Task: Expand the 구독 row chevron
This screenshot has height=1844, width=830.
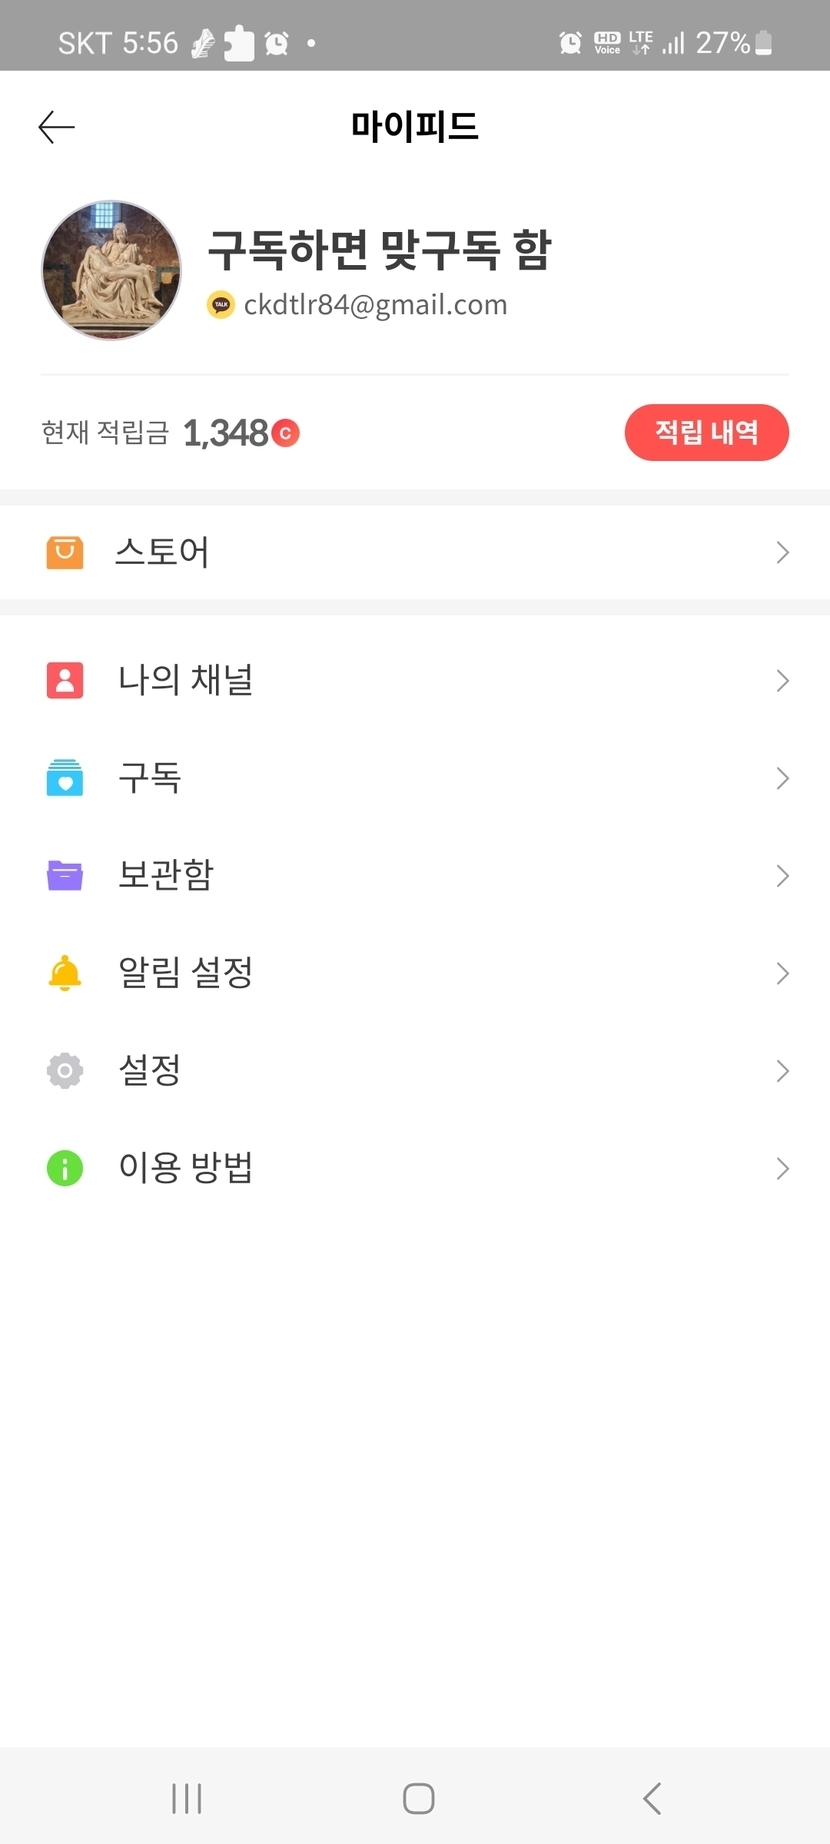Action: click(782, 778)
